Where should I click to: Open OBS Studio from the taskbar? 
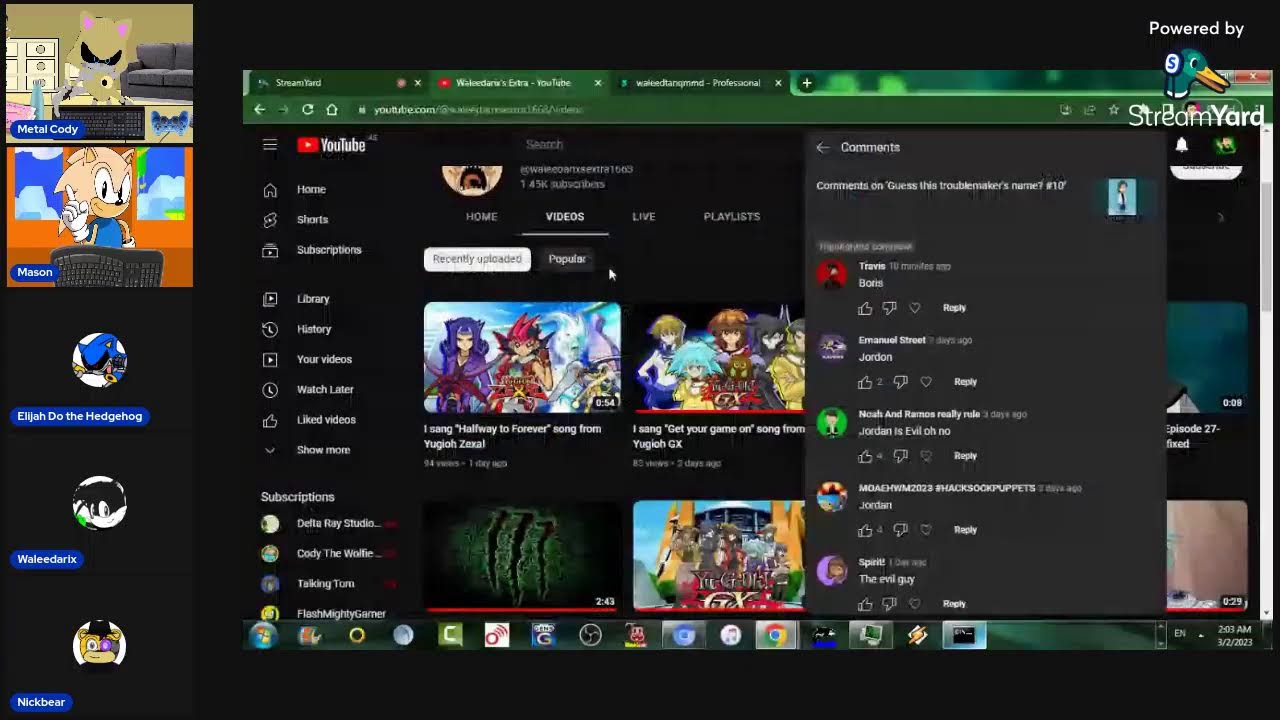pos(590,635)
